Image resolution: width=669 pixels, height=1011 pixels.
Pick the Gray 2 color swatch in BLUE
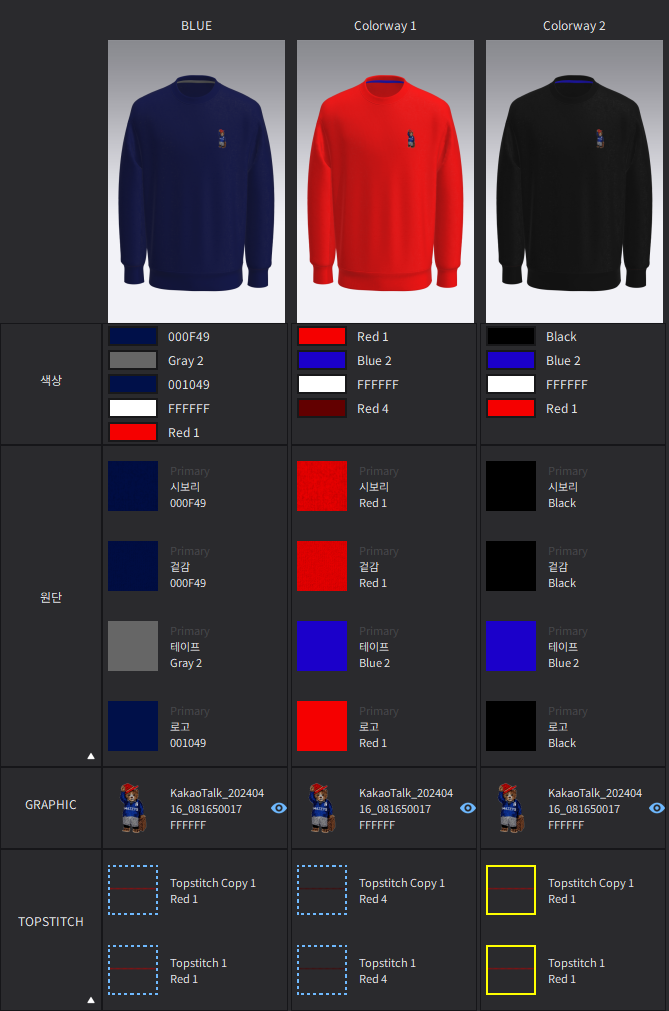click(133, 360)
